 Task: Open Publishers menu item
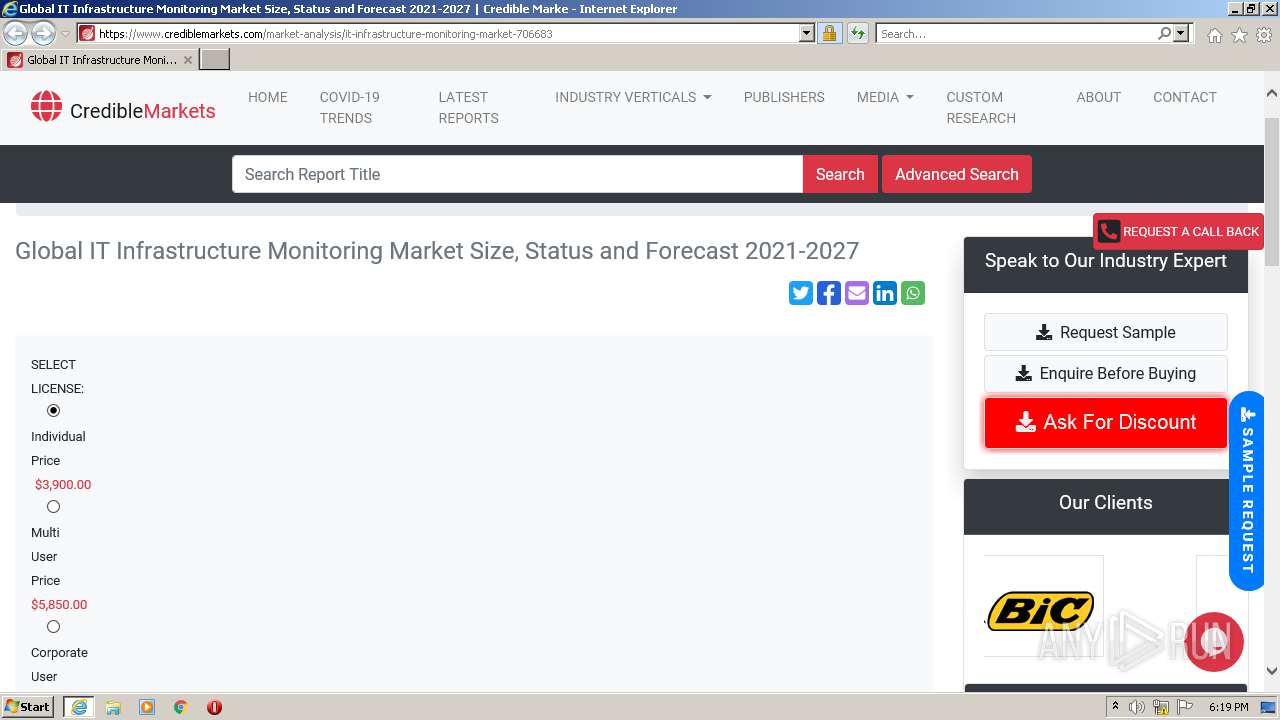pos(784,97)
